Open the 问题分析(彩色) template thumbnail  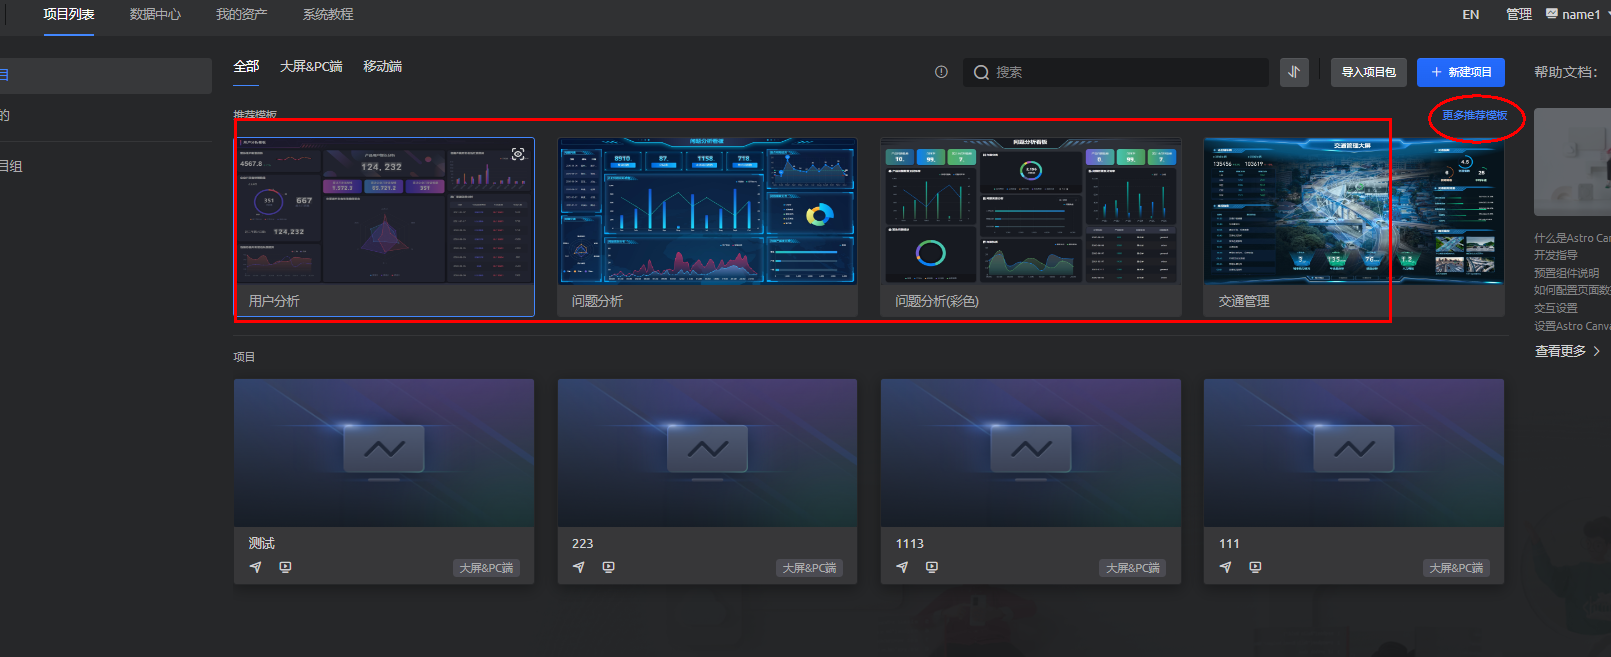(1031, 211)
